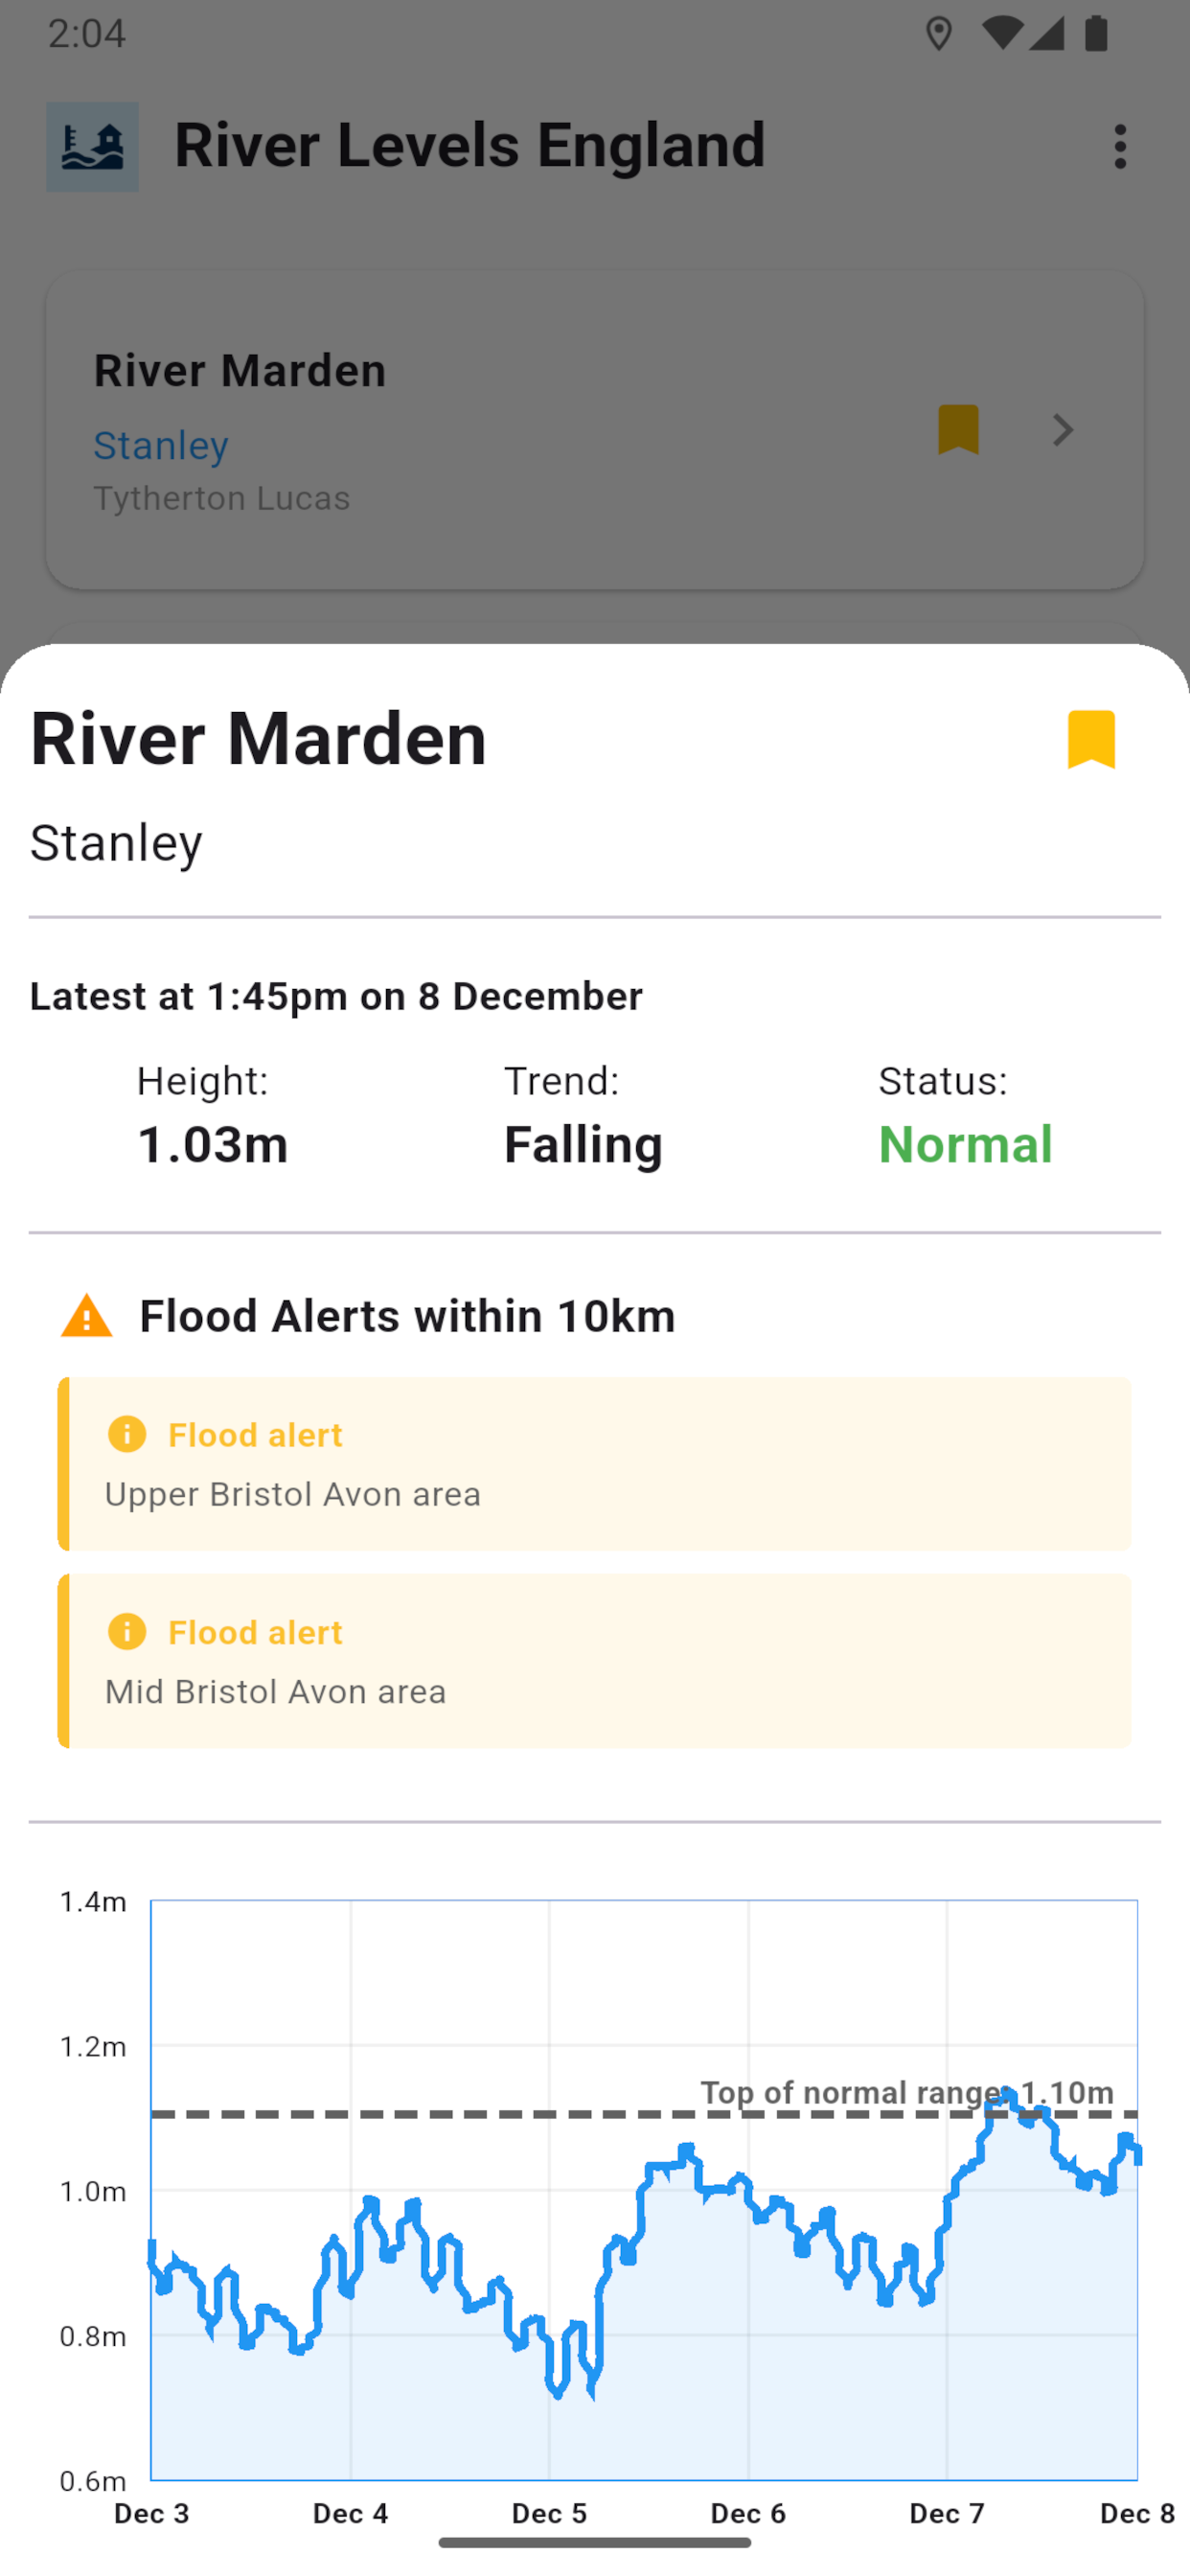The width and height of the screenshot is (1190, 2576).
Task: Tap the battery icon in status bar
Action: click(x=1096, y=34)
